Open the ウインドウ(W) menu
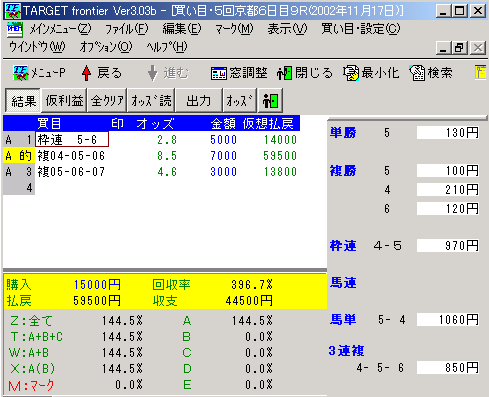Image resolution: width=489 pixels, height=397 pixels. tap(37, 47)
